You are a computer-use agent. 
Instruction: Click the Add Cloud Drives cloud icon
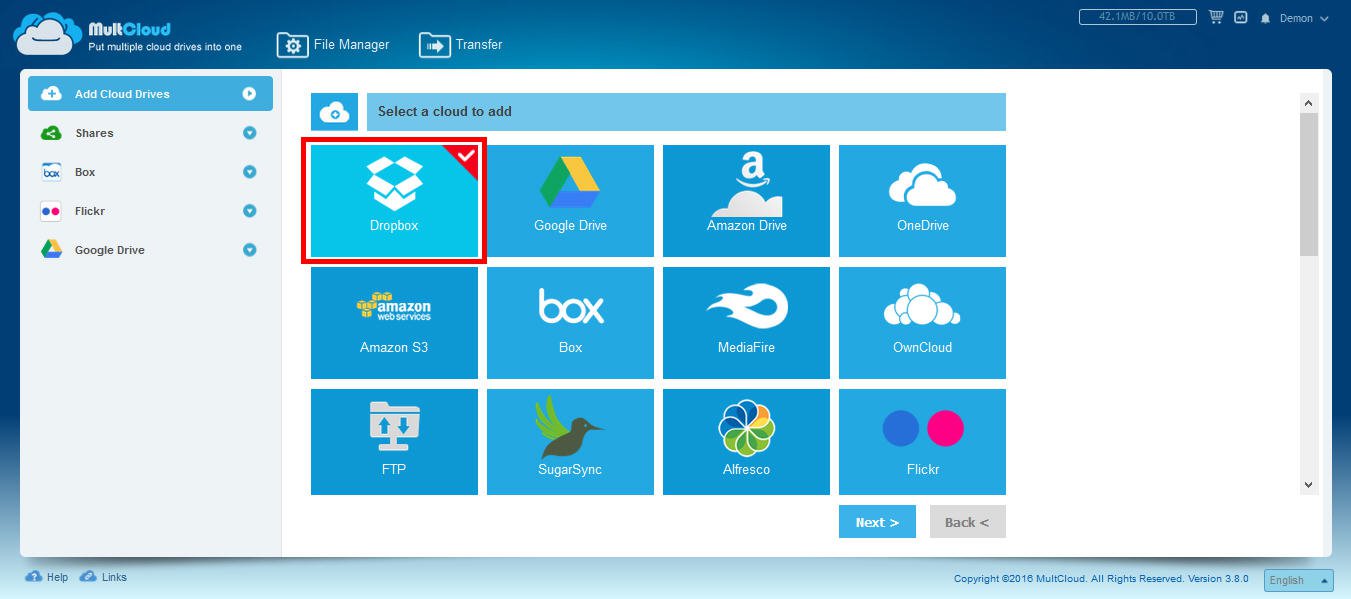click(x=52, y=94)
